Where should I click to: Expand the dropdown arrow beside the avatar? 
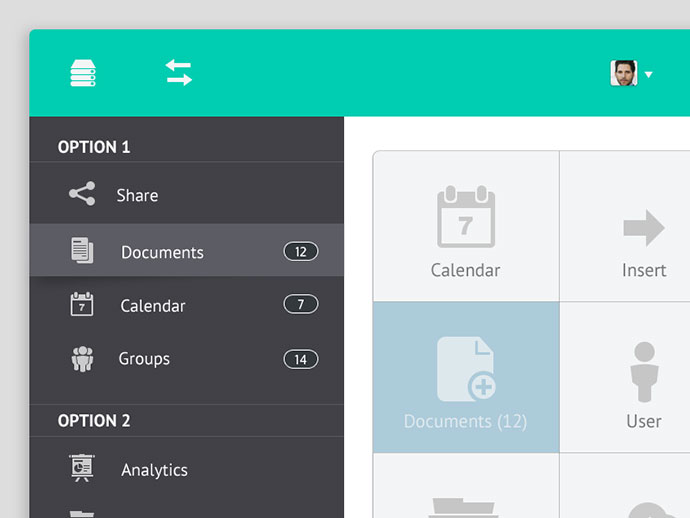648,74
